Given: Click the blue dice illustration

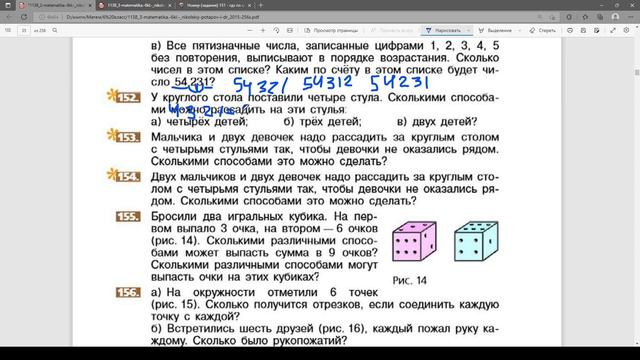Looking at the screenshot, I should 476,241.
